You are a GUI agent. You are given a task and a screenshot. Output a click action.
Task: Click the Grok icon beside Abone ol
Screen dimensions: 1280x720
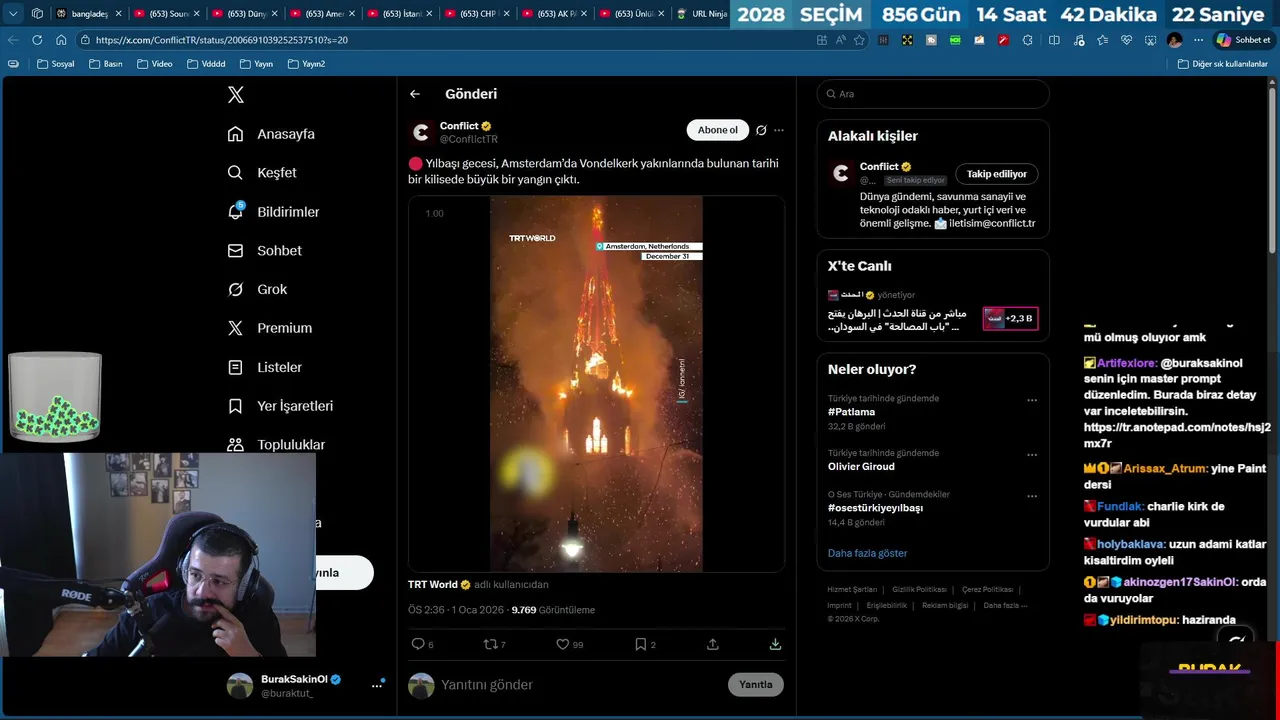pos(761,130)
